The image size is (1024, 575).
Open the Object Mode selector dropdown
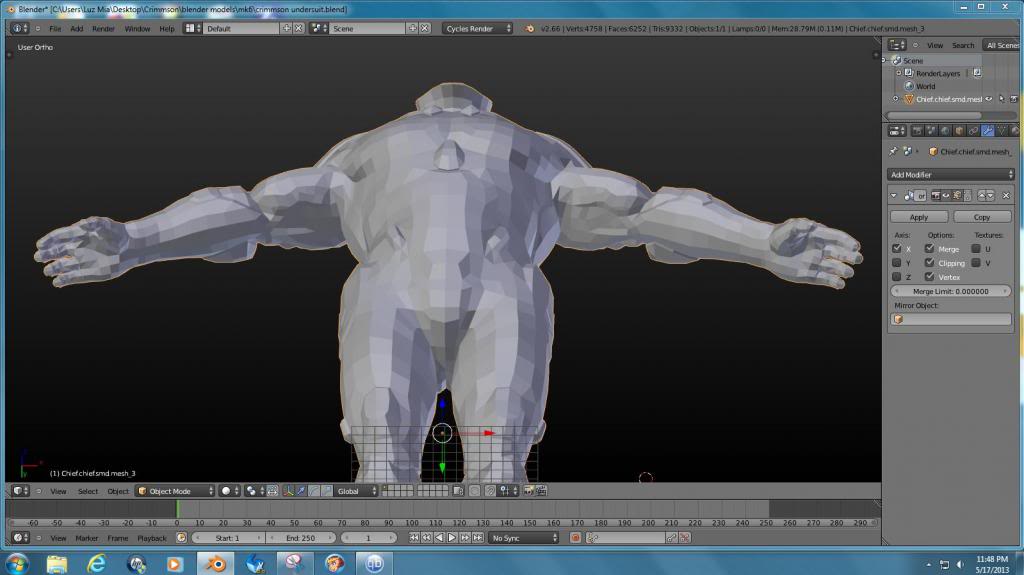(176, 491)
